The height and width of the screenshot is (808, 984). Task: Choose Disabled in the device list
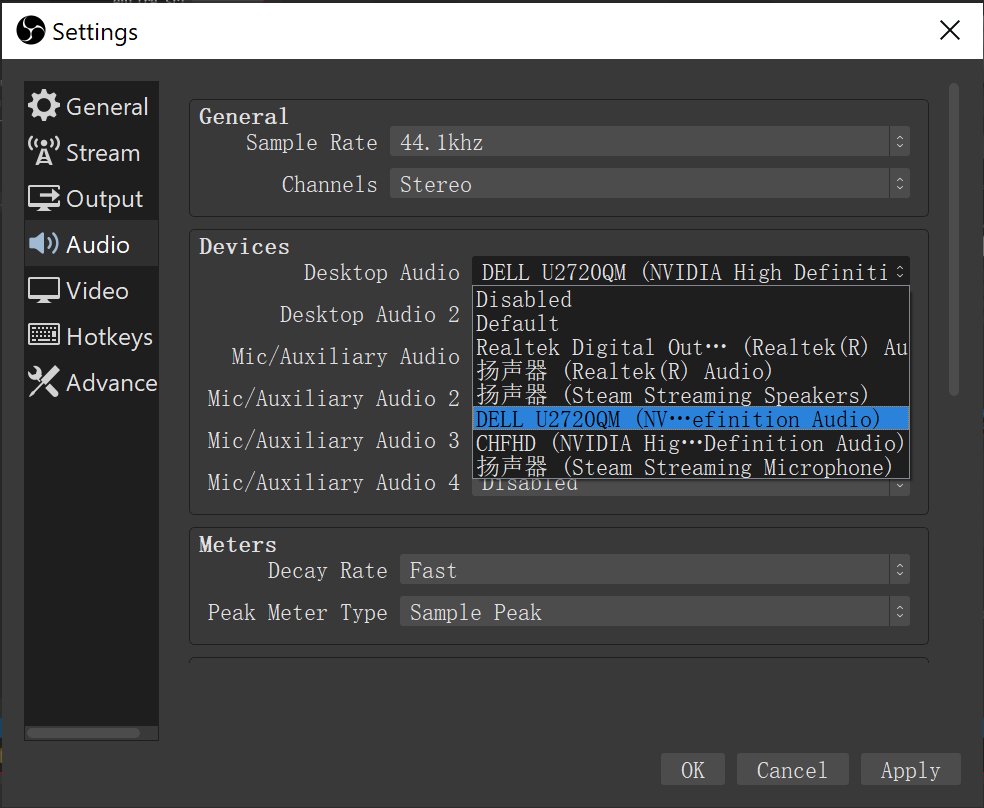(x=690, y=299)
